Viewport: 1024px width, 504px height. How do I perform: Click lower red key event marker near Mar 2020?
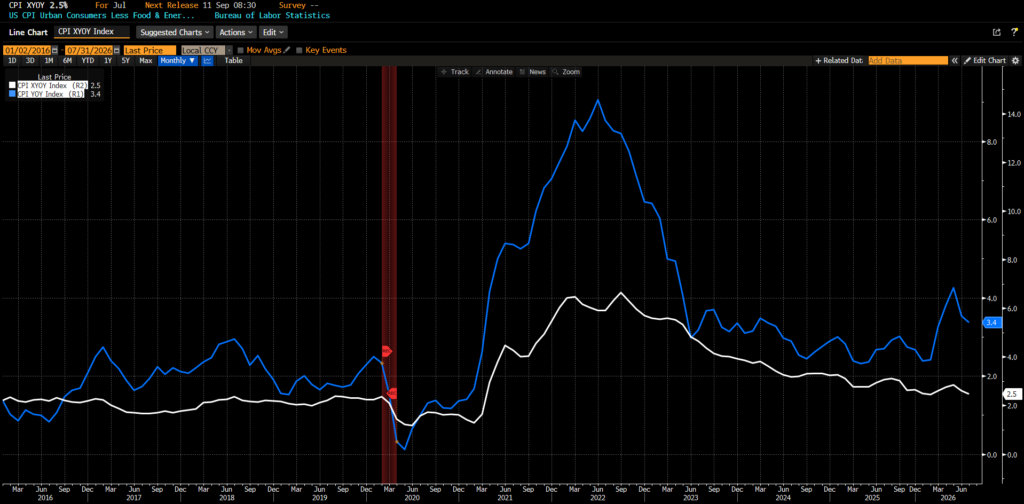click(392, 393)
